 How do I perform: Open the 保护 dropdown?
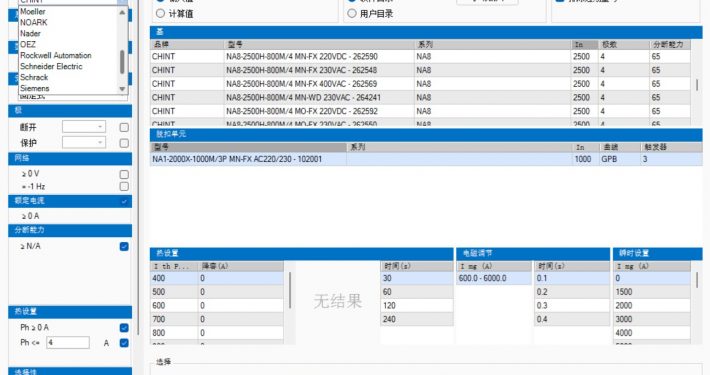[84, 143]
